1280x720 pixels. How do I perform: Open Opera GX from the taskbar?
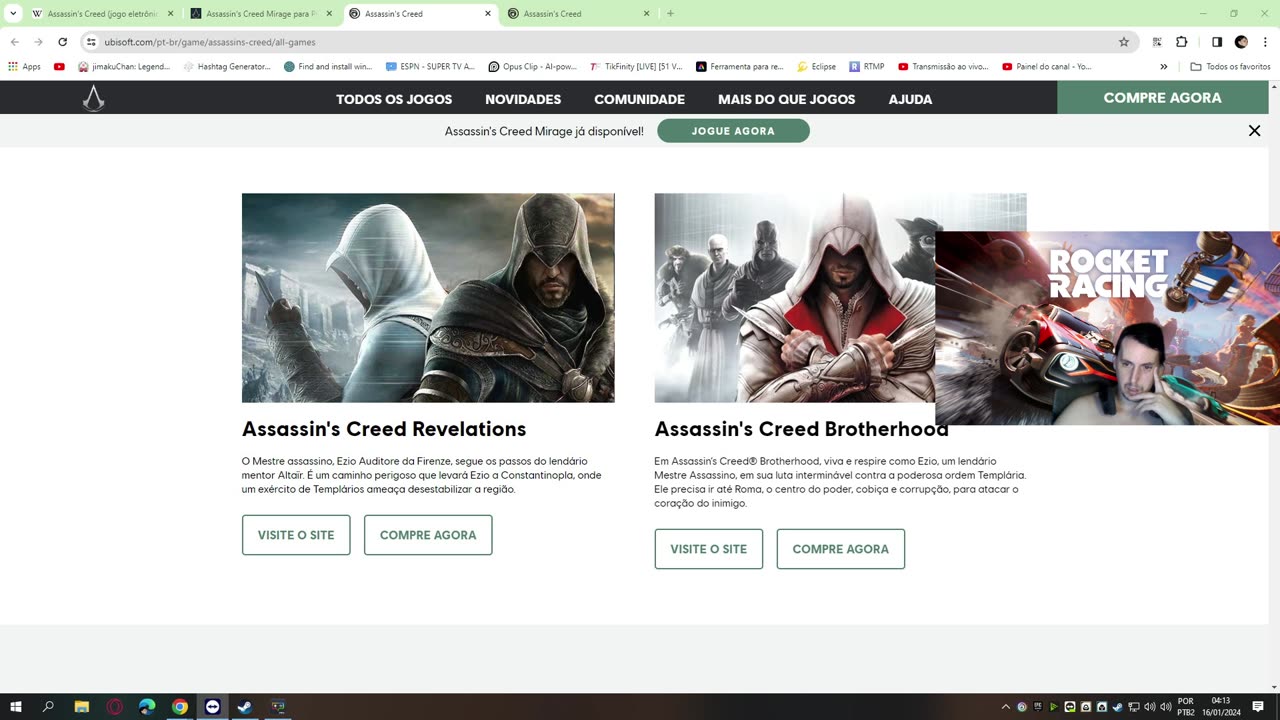point(114,707)
